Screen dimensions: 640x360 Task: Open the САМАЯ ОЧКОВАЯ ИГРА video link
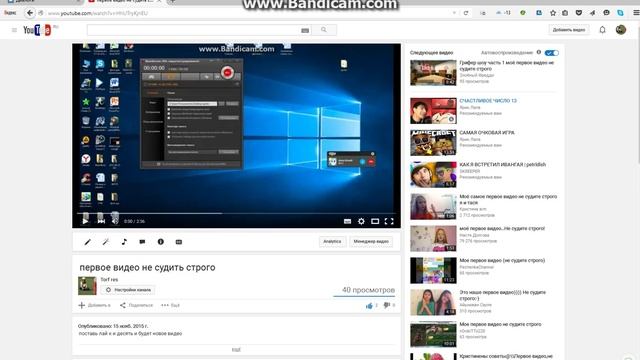487,133
